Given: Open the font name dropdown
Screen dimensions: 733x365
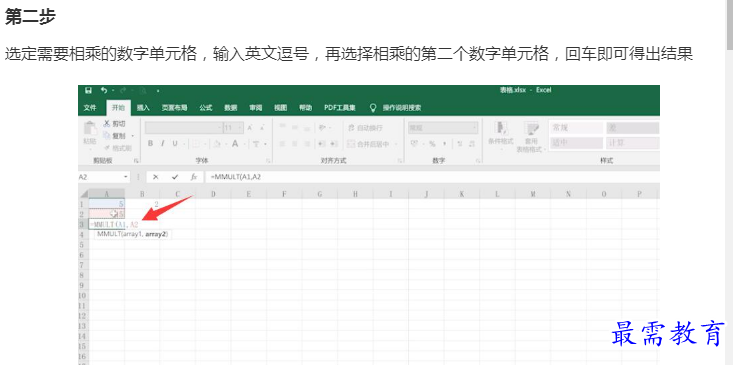Looking at the screenshot, I should pos(220,128).
